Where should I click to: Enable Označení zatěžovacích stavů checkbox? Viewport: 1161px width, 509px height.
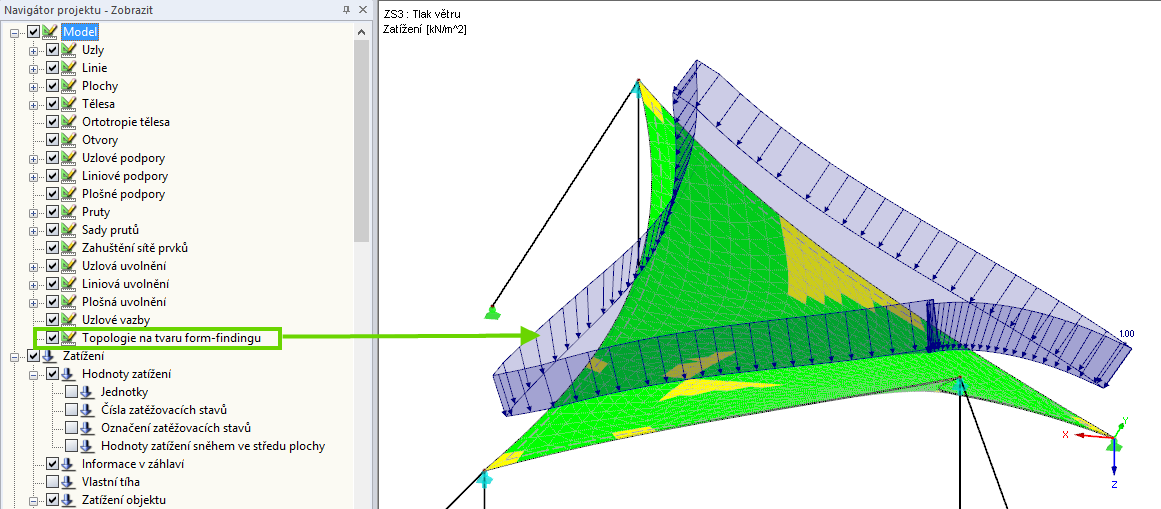[x=70, y=428]
